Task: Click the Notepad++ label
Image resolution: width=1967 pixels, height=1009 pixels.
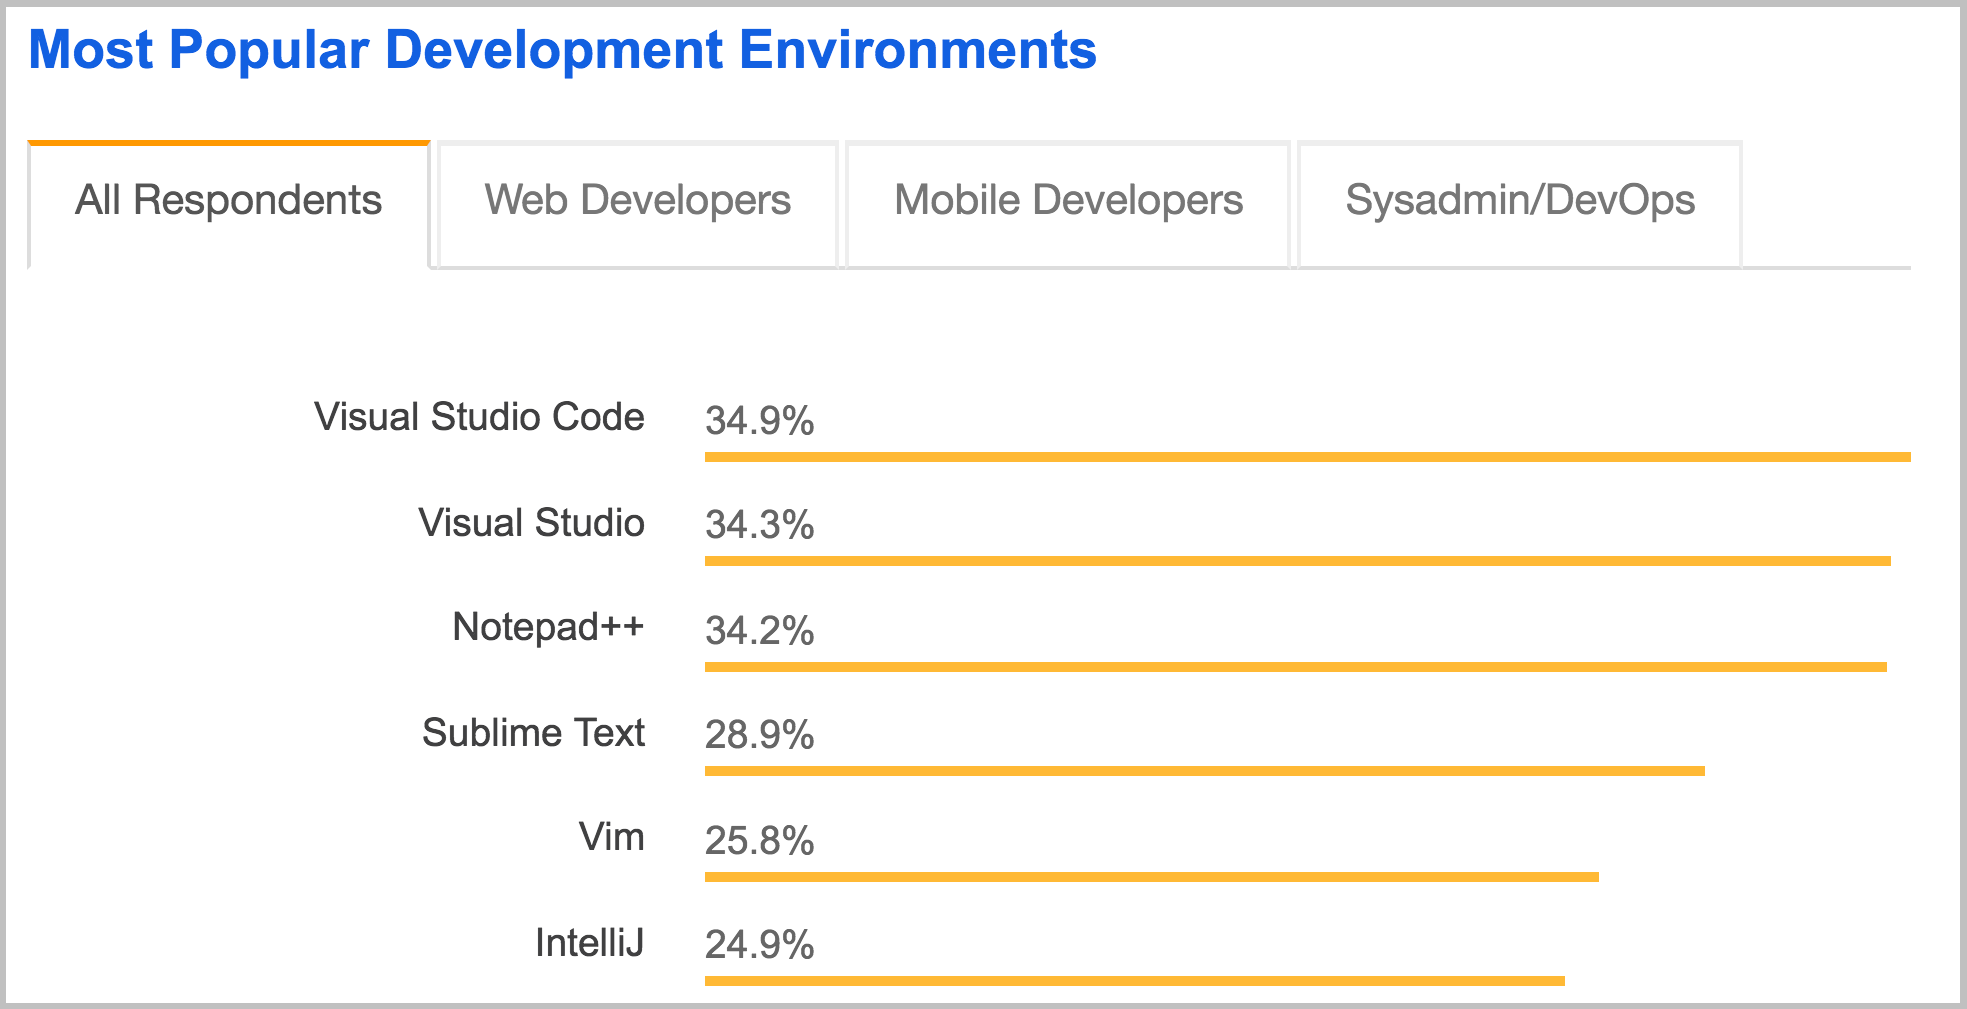Action: click(548, 627)
